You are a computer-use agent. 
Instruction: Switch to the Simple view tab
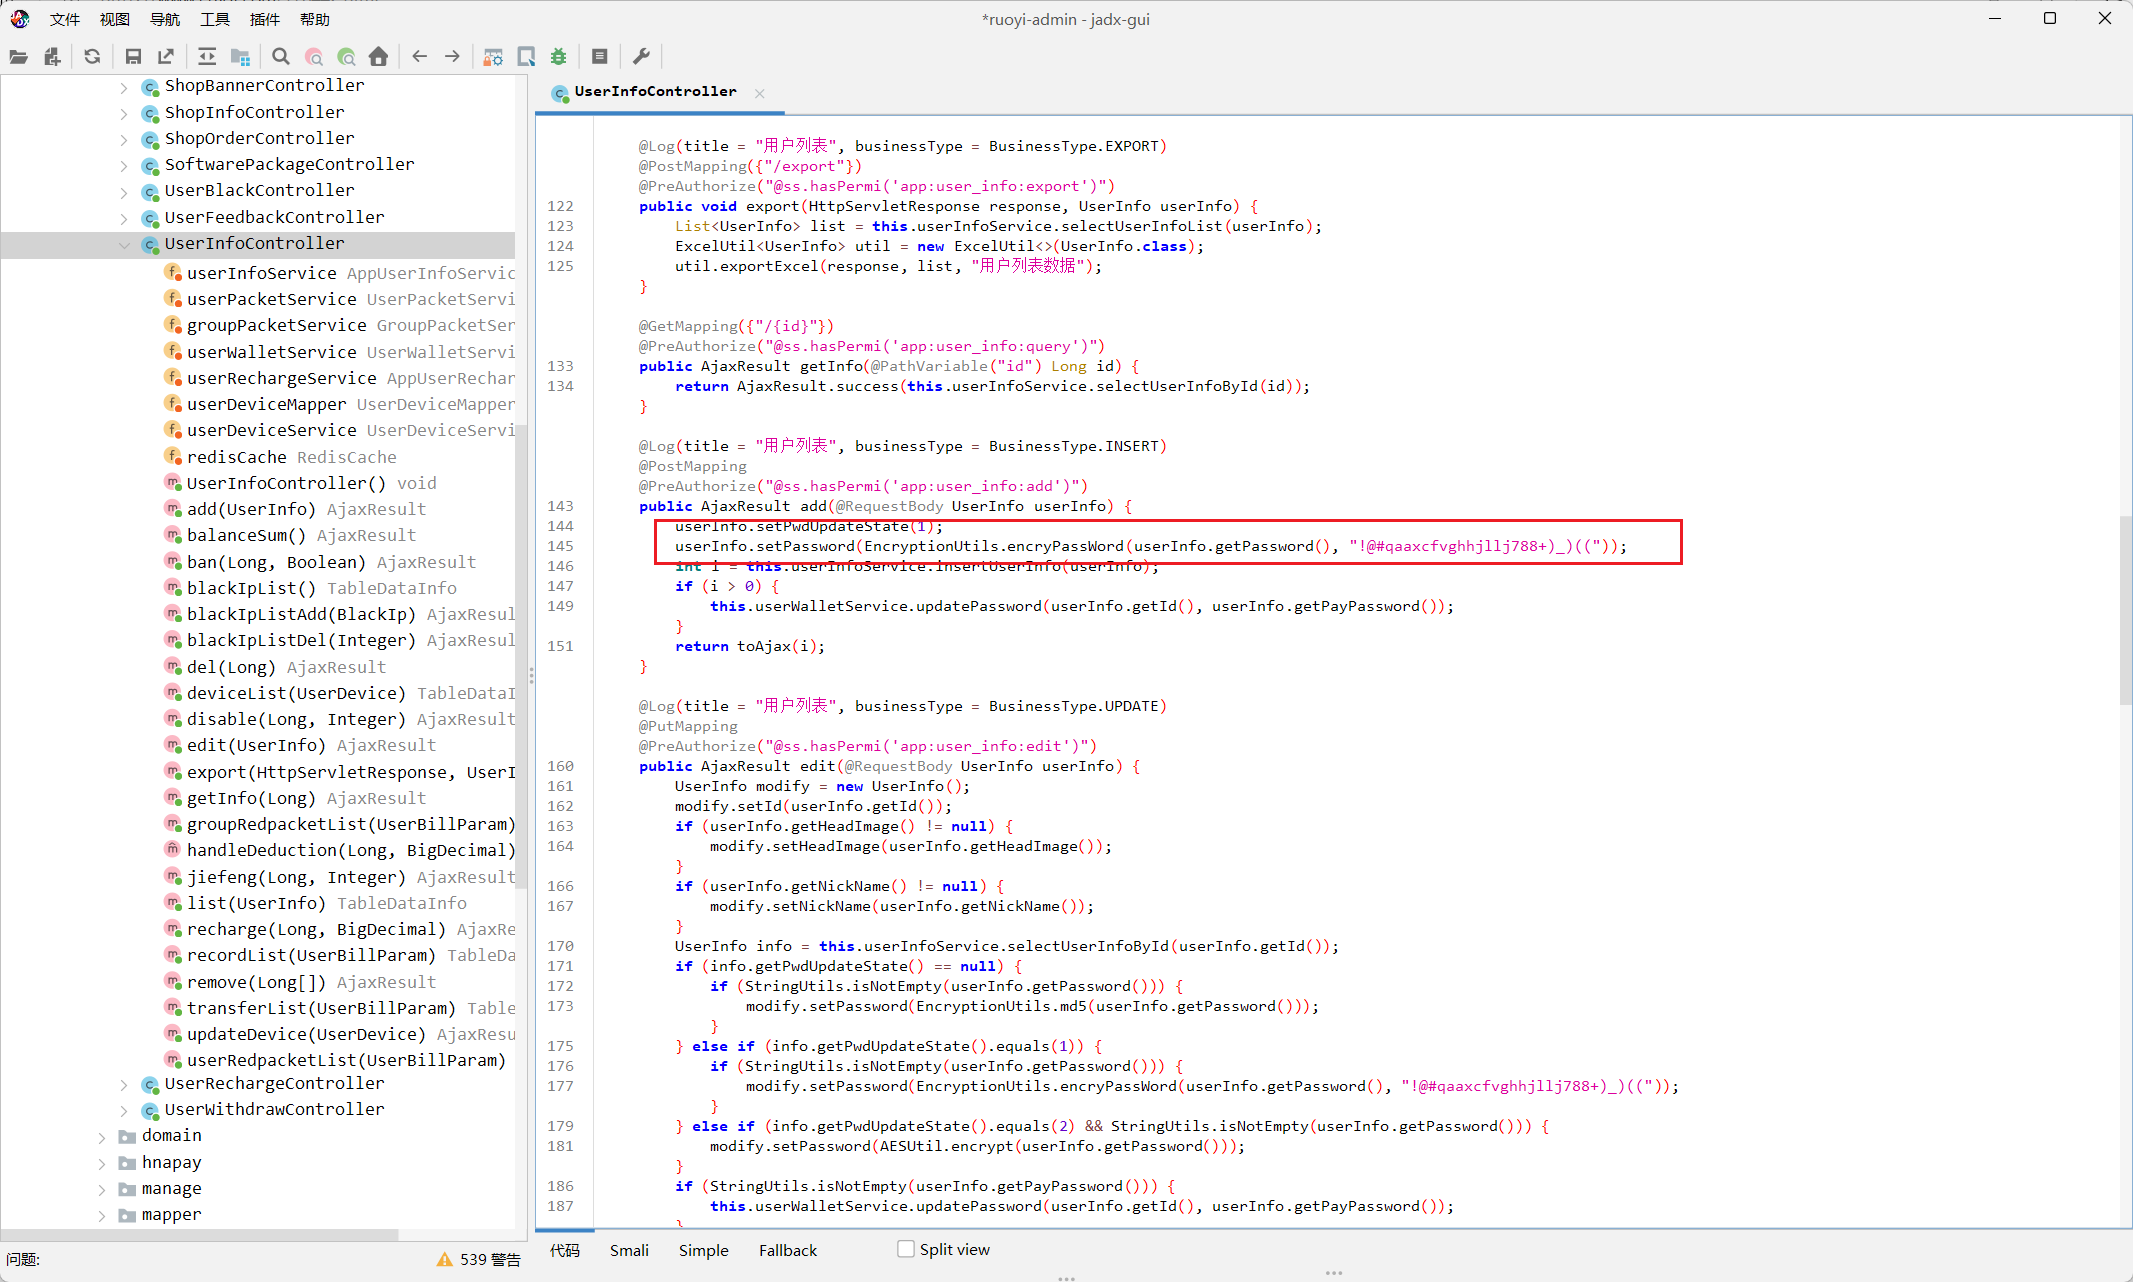coord(703,1250)
